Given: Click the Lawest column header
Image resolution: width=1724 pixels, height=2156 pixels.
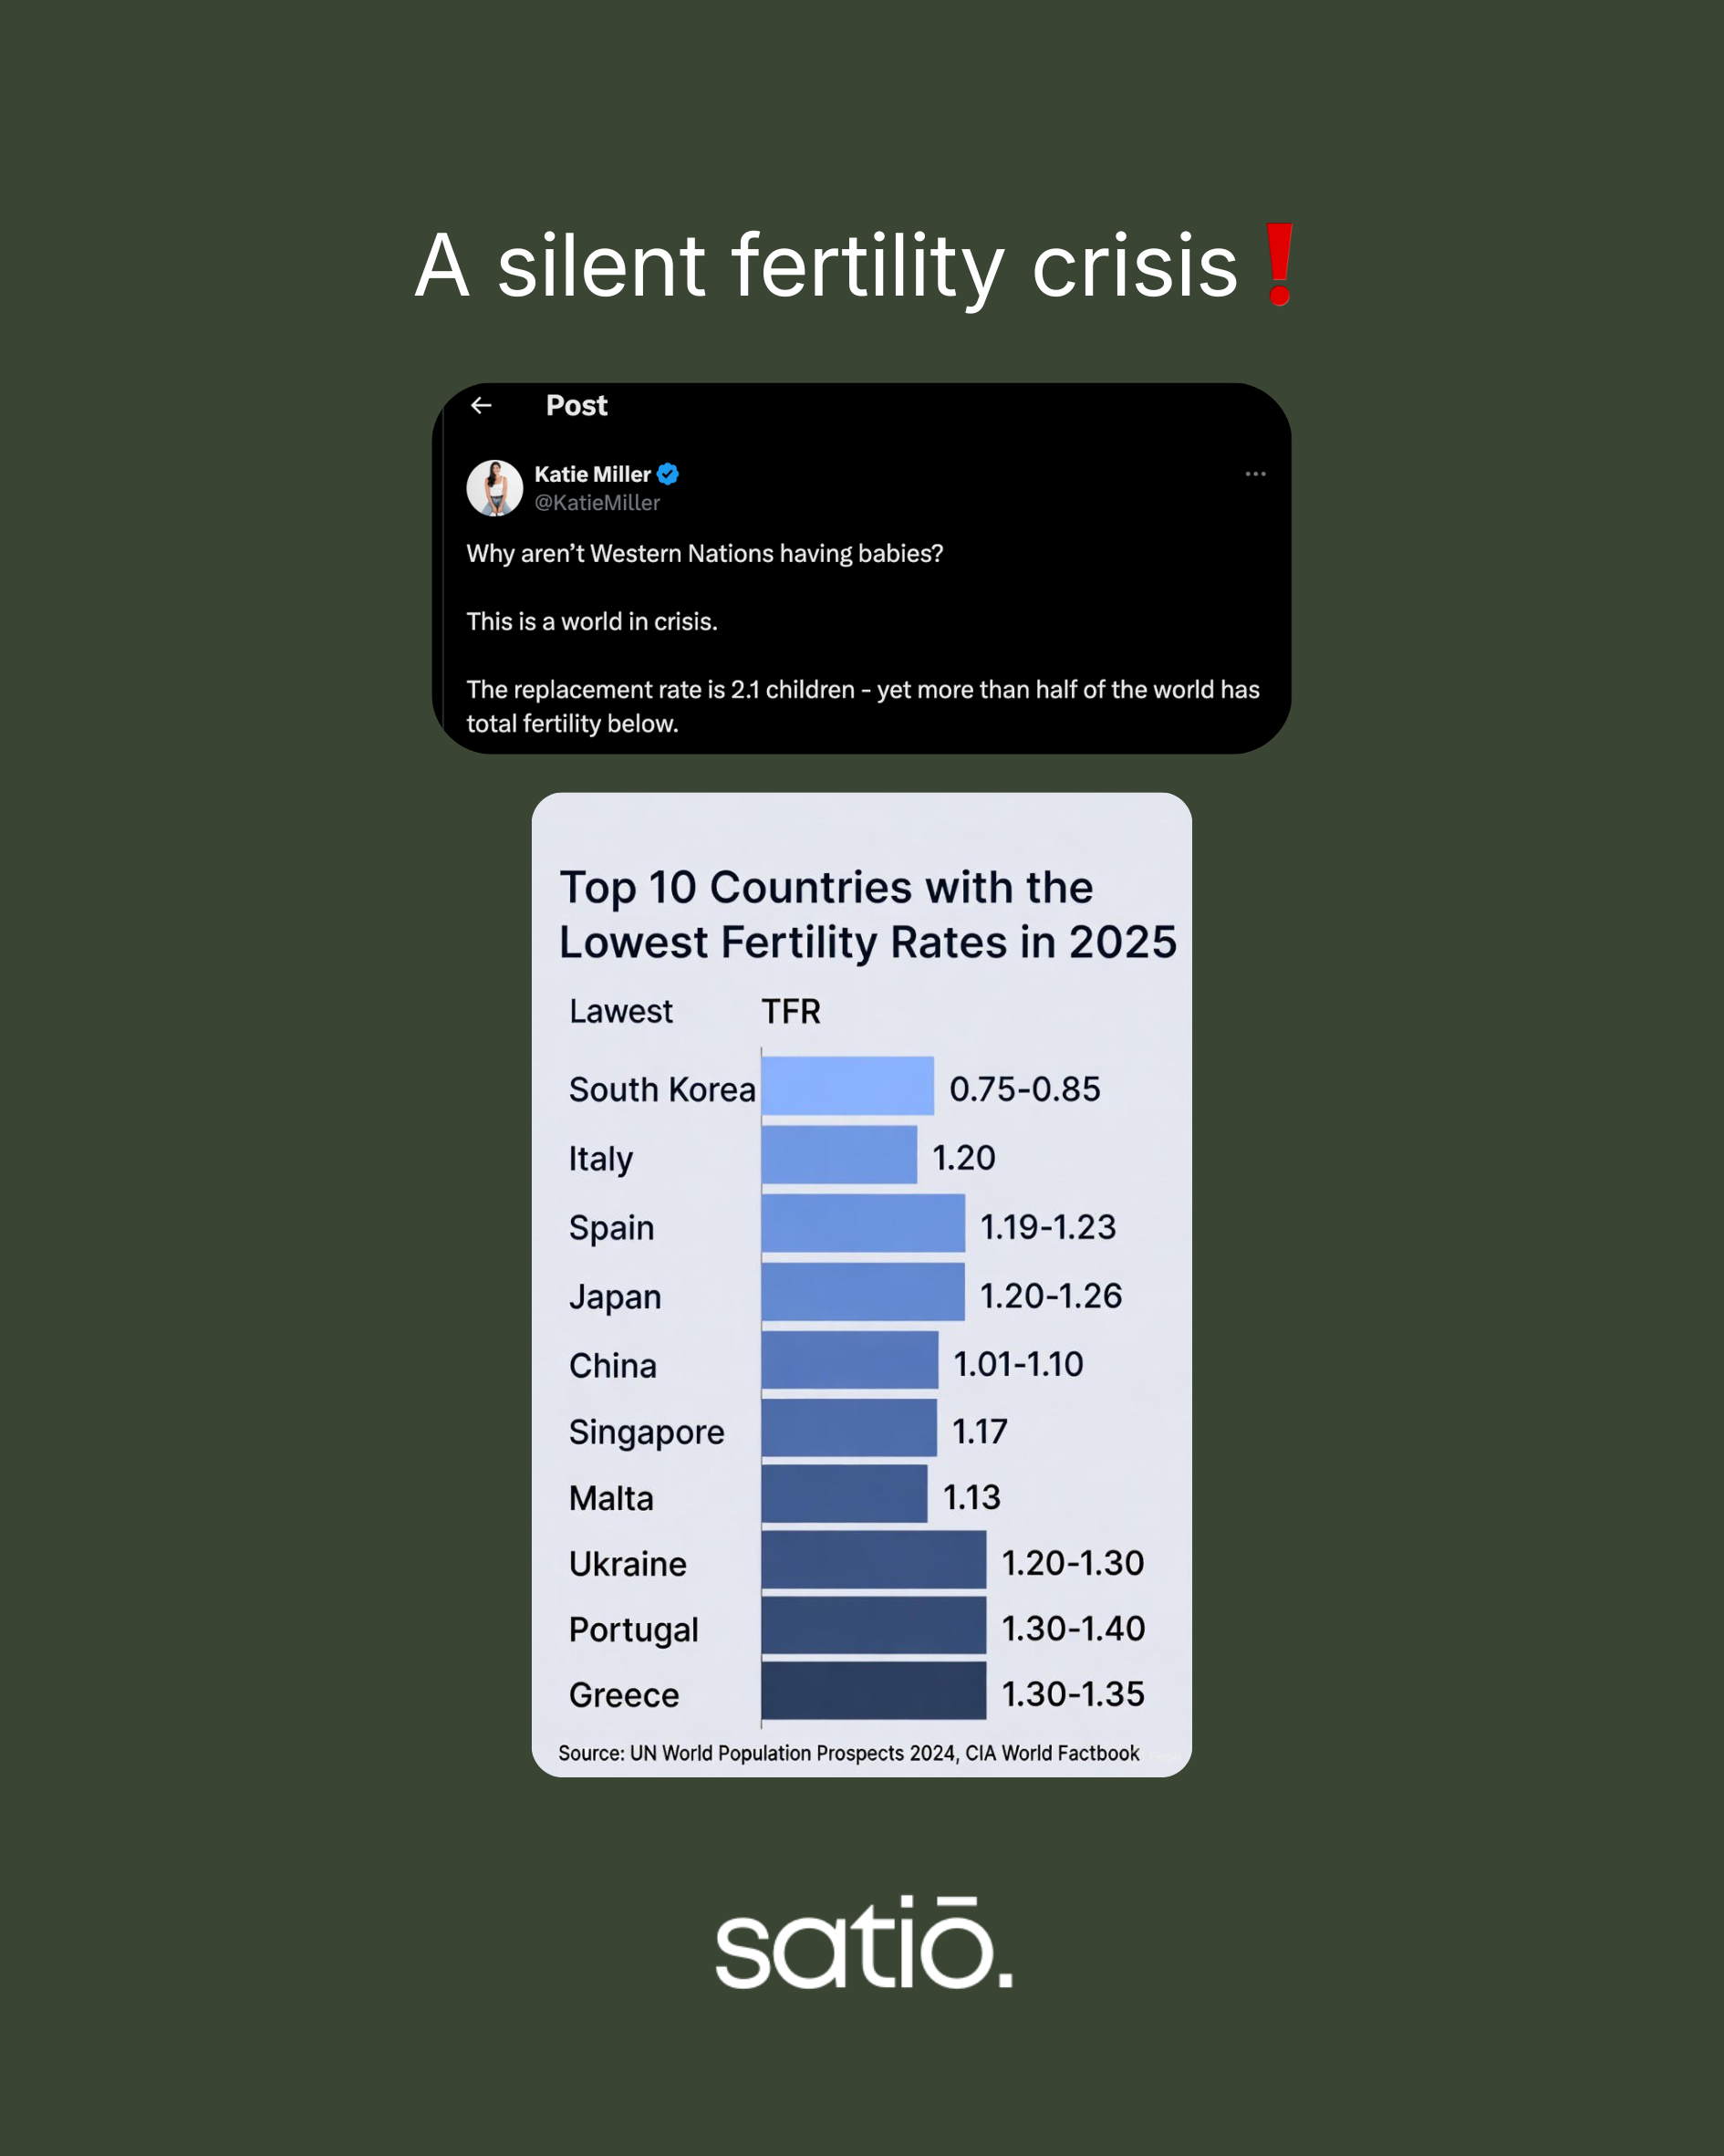Looking at the screenshot, I should click(x=621, y=1012).
